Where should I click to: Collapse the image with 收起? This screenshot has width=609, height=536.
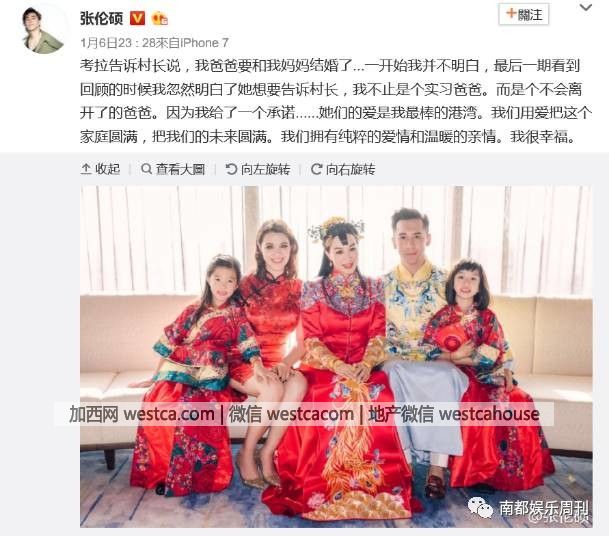pyautogui.click(x=101, y=169)
